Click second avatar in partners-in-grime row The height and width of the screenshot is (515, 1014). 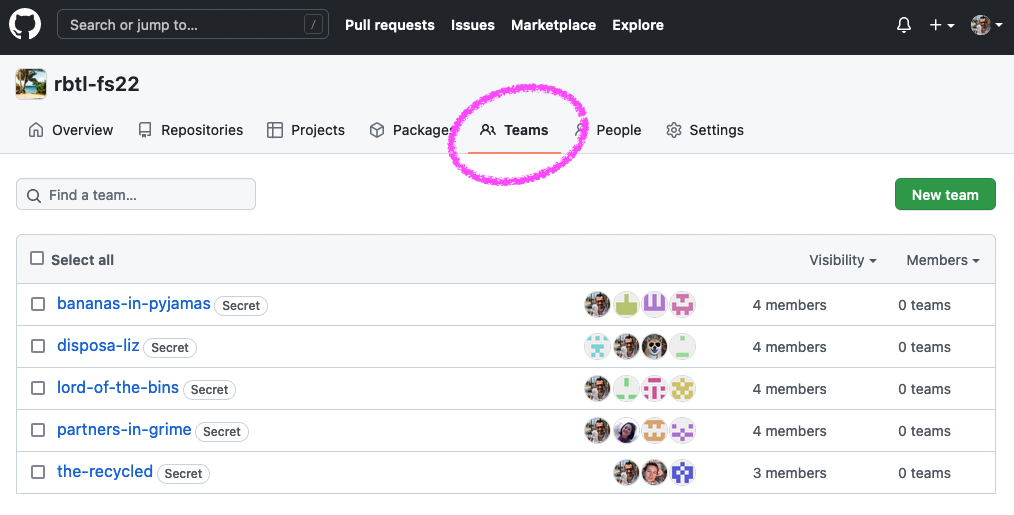click(x=626, y=431)
